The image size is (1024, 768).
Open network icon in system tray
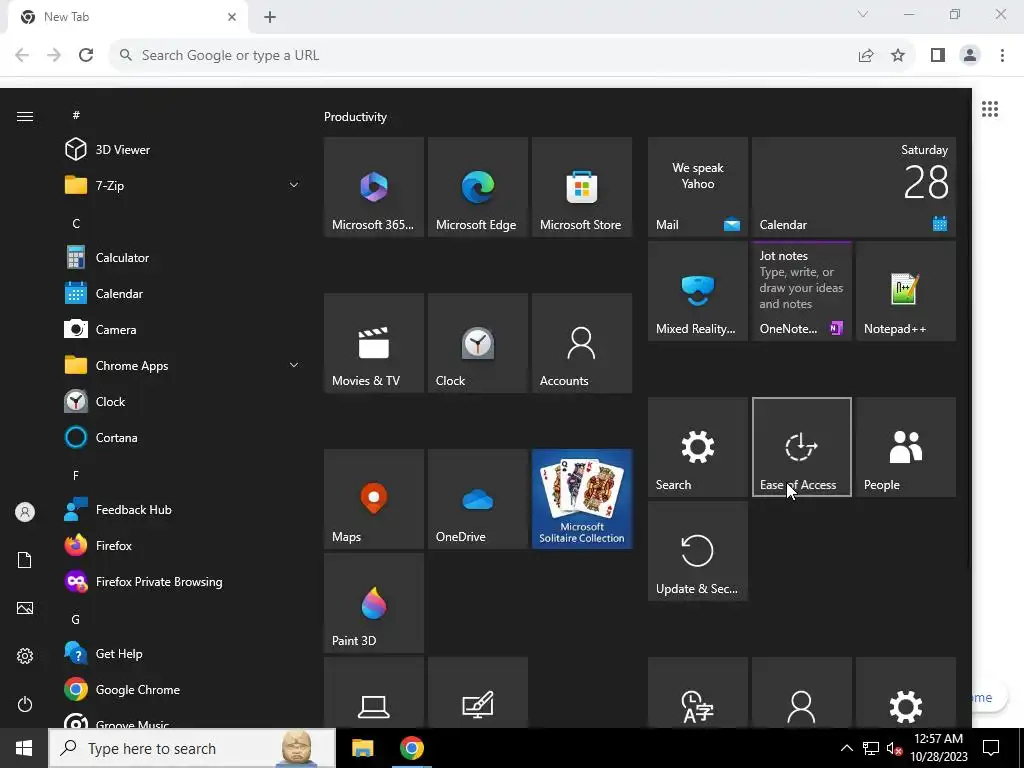pos(871,748)
